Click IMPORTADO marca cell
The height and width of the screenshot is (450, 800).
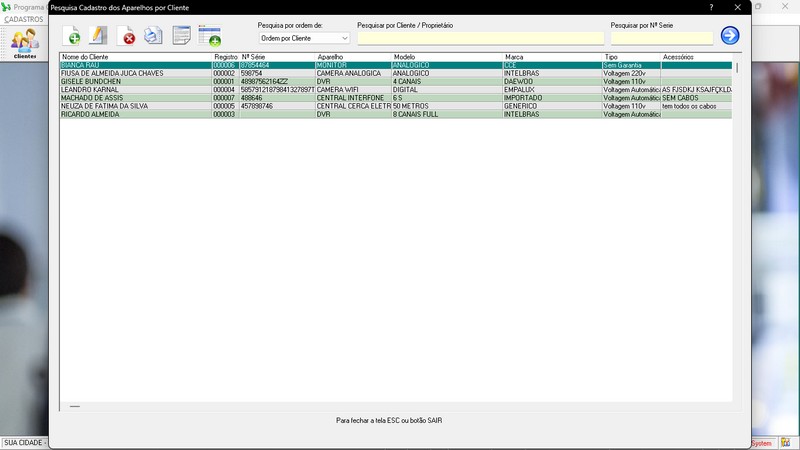pyautogui.click(x=553, y=98)
